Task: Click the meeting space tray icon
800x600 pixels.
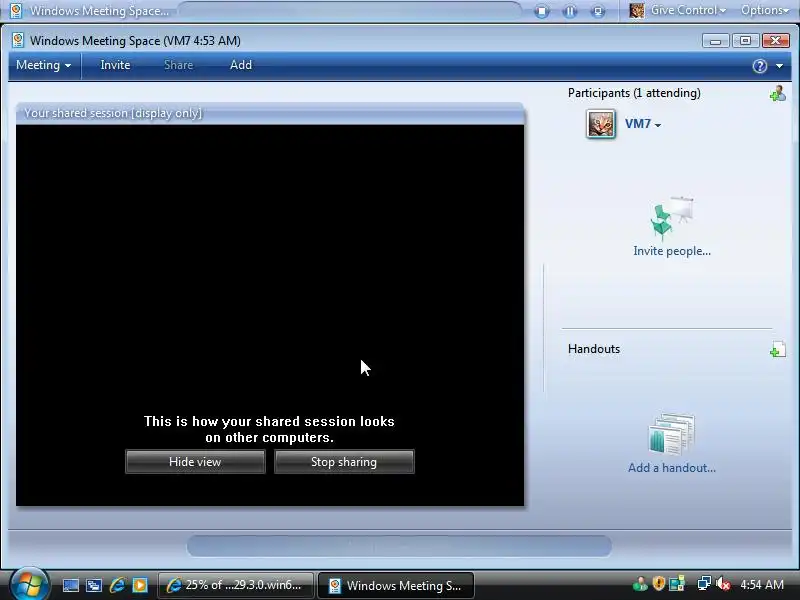Action: click(677, 584)
